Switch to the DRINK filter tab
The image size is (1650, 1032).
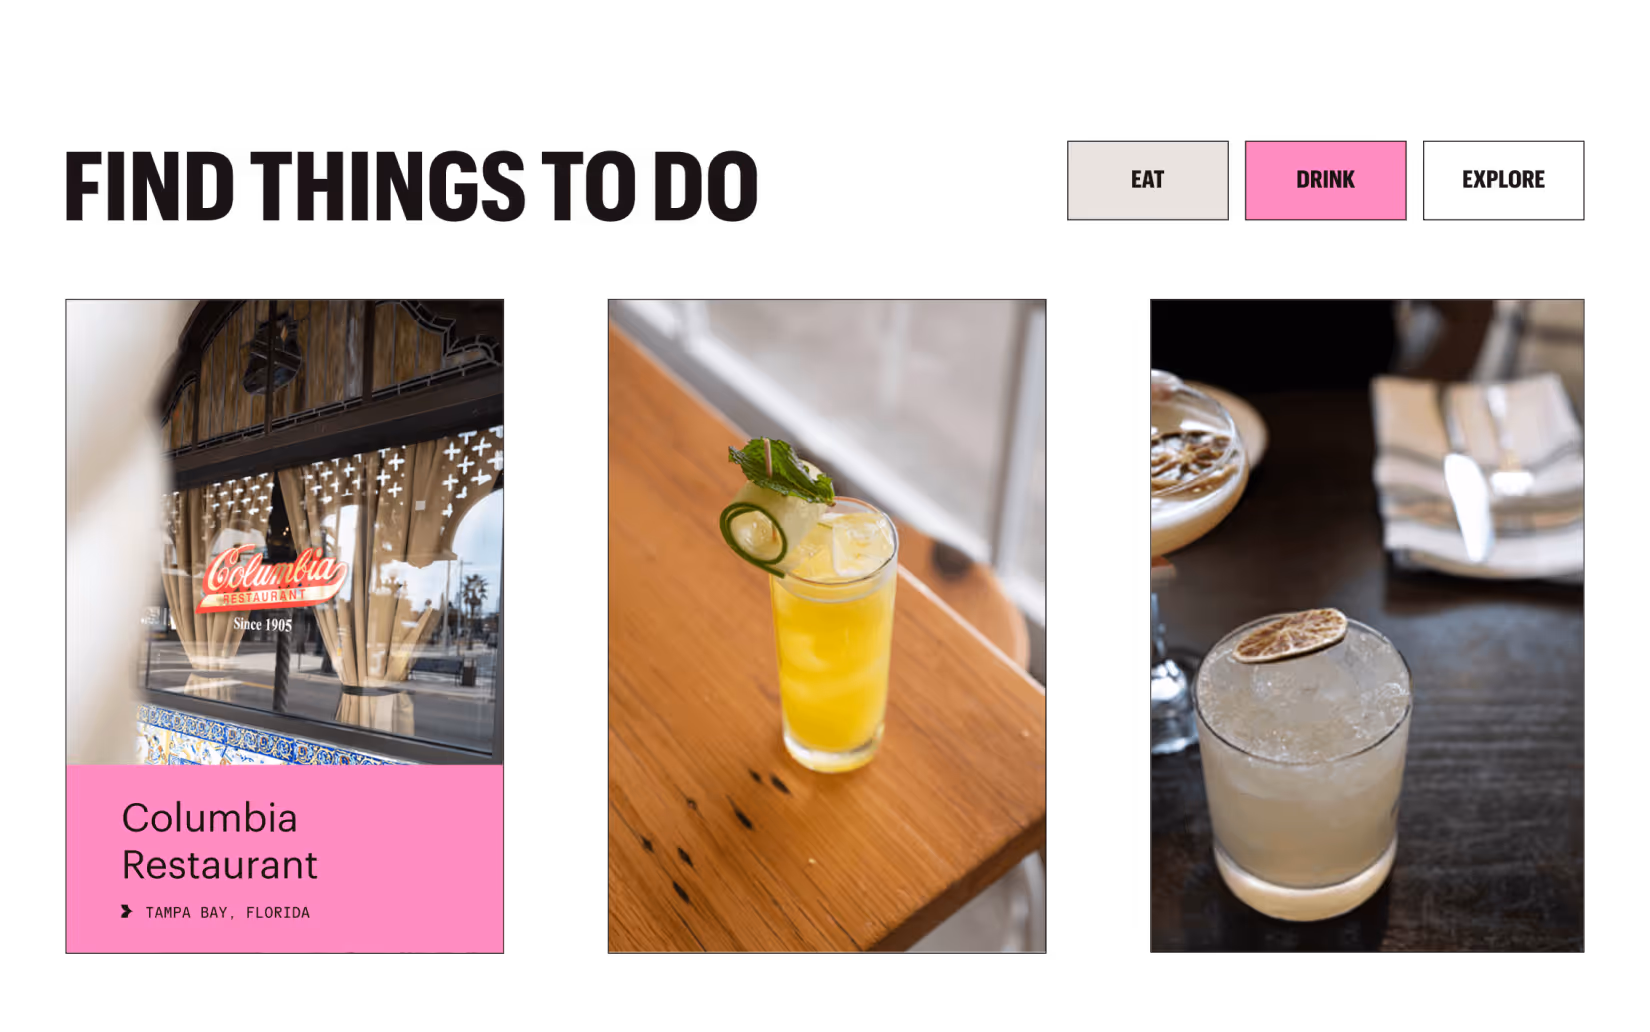coord(1325,180)
